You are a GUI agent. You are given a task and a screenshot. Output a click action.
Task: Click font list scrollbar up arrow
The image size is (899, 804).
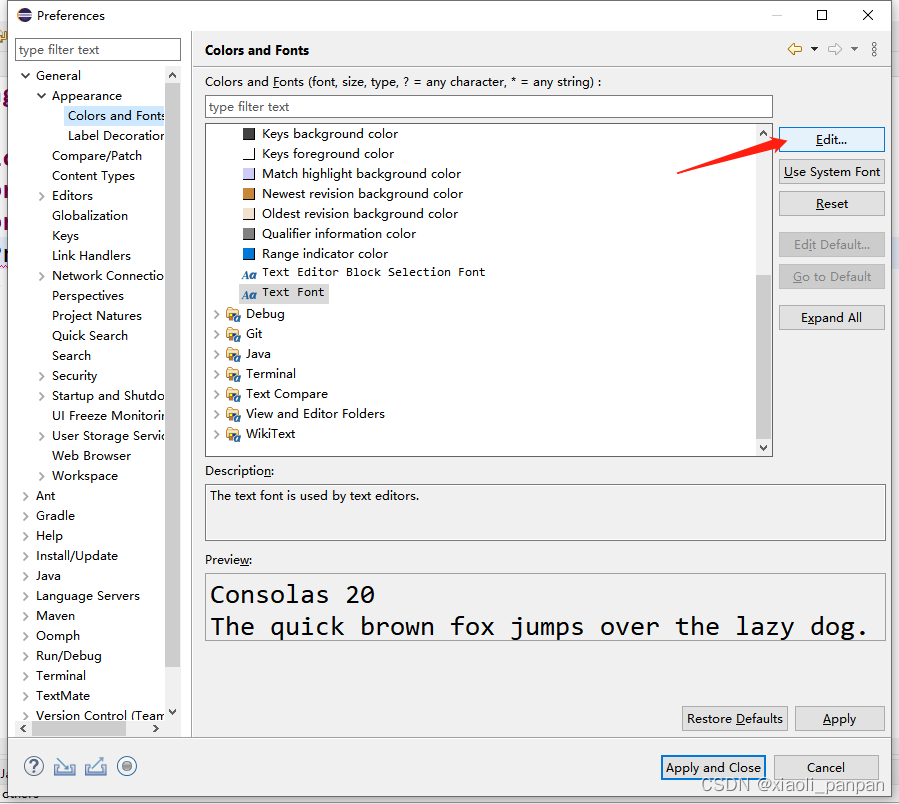763,133
